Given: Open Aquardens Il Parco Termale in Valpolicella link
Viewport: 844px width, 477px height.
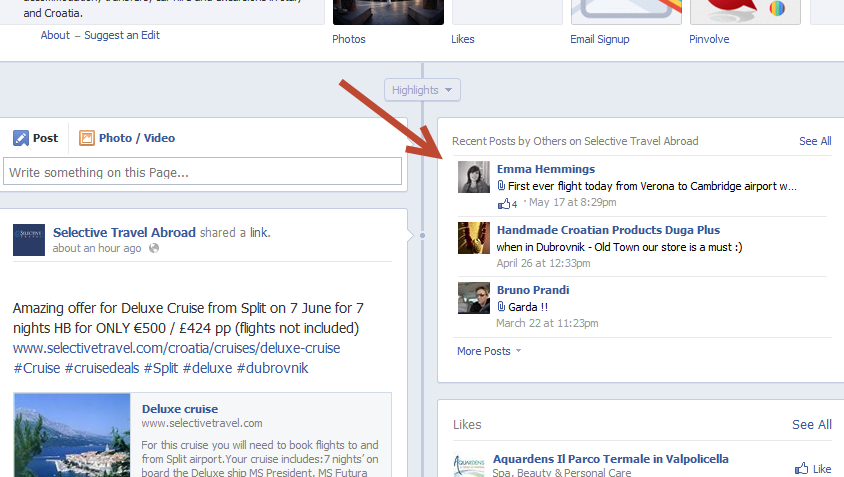Looking at the screenshot, I should pyautogui.click(x=610, y=459).
